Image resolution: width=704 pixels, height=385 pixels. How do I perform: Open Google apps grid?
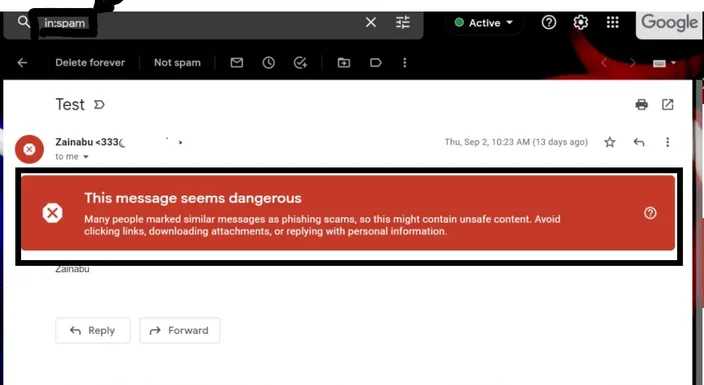pyautogui.click(x=612, y=22)
